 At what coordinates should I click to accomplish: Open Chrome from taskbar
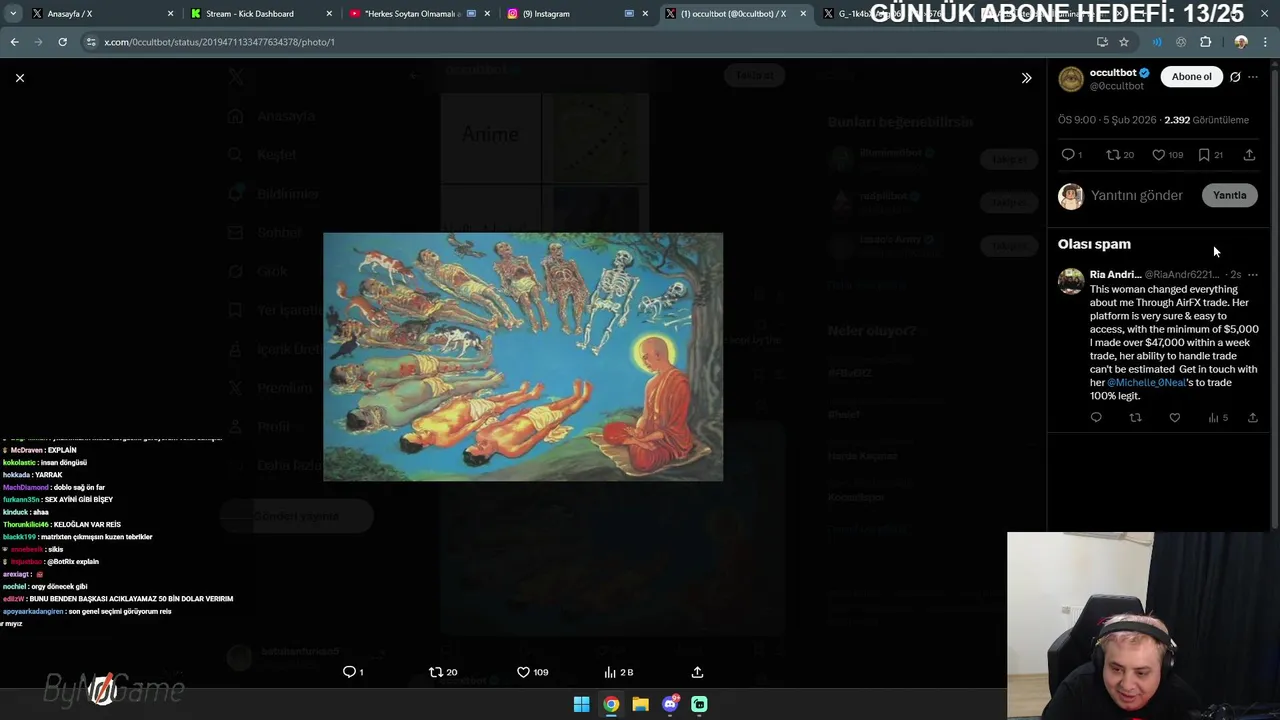tap(611, 704)
